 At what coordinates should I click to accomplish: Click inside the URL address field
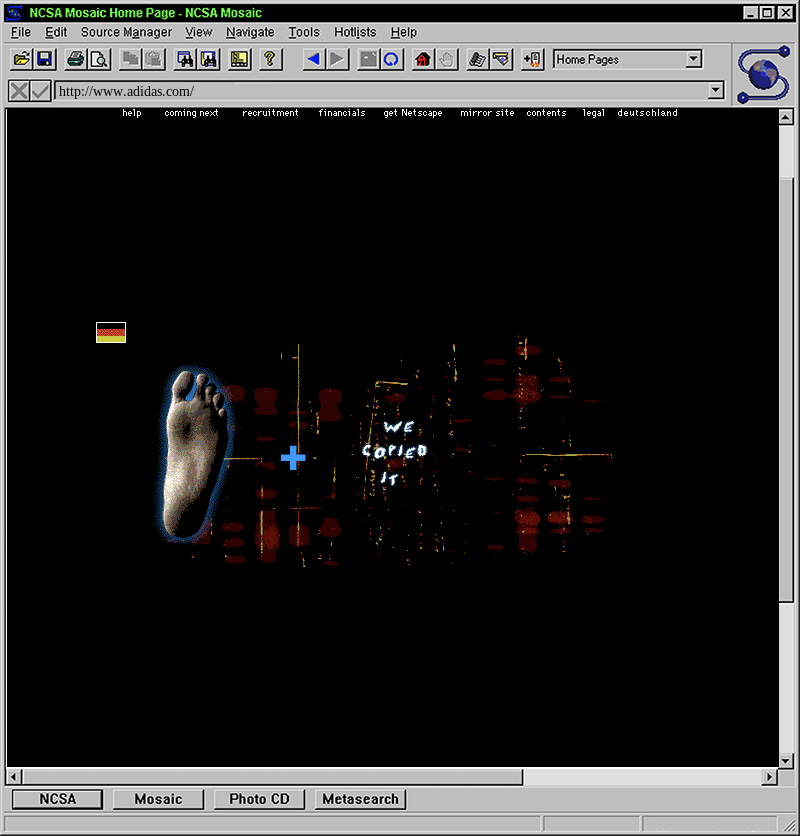[x=380, y=91]
